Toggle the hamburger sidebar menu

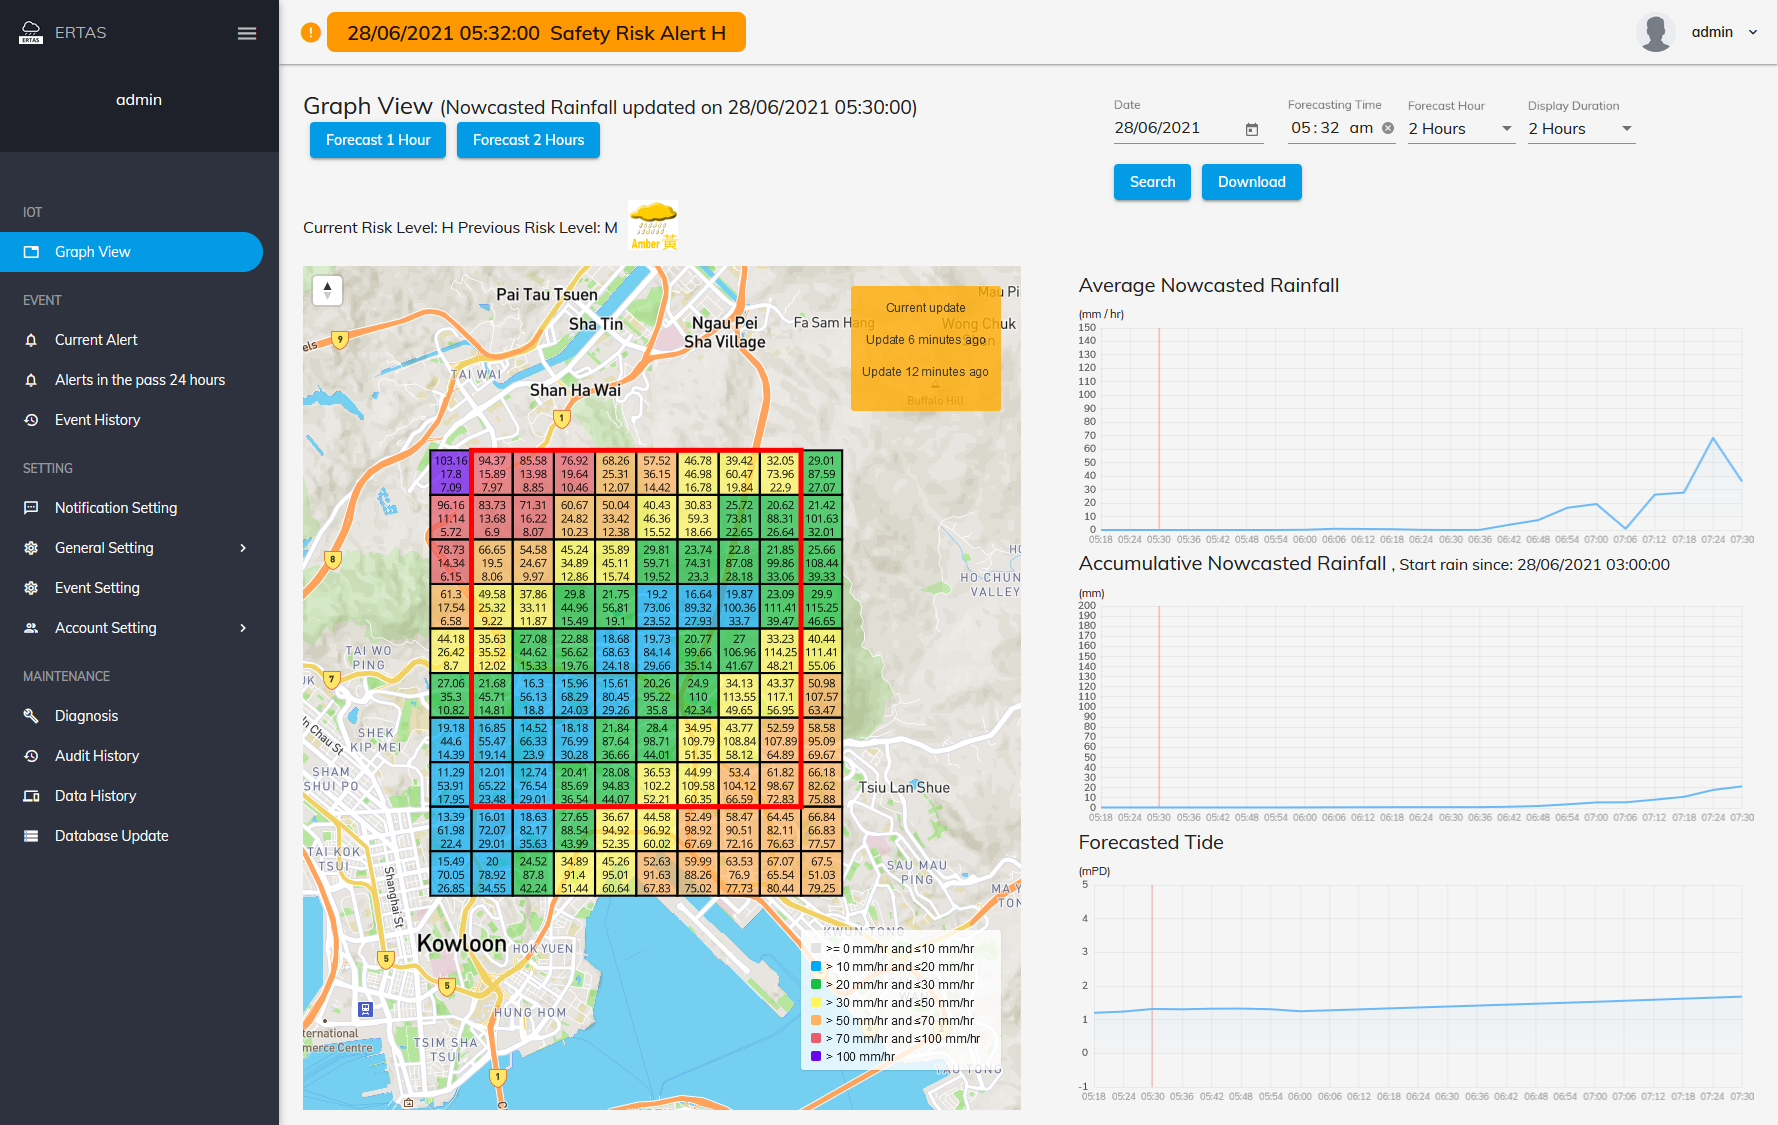point(247,33)
